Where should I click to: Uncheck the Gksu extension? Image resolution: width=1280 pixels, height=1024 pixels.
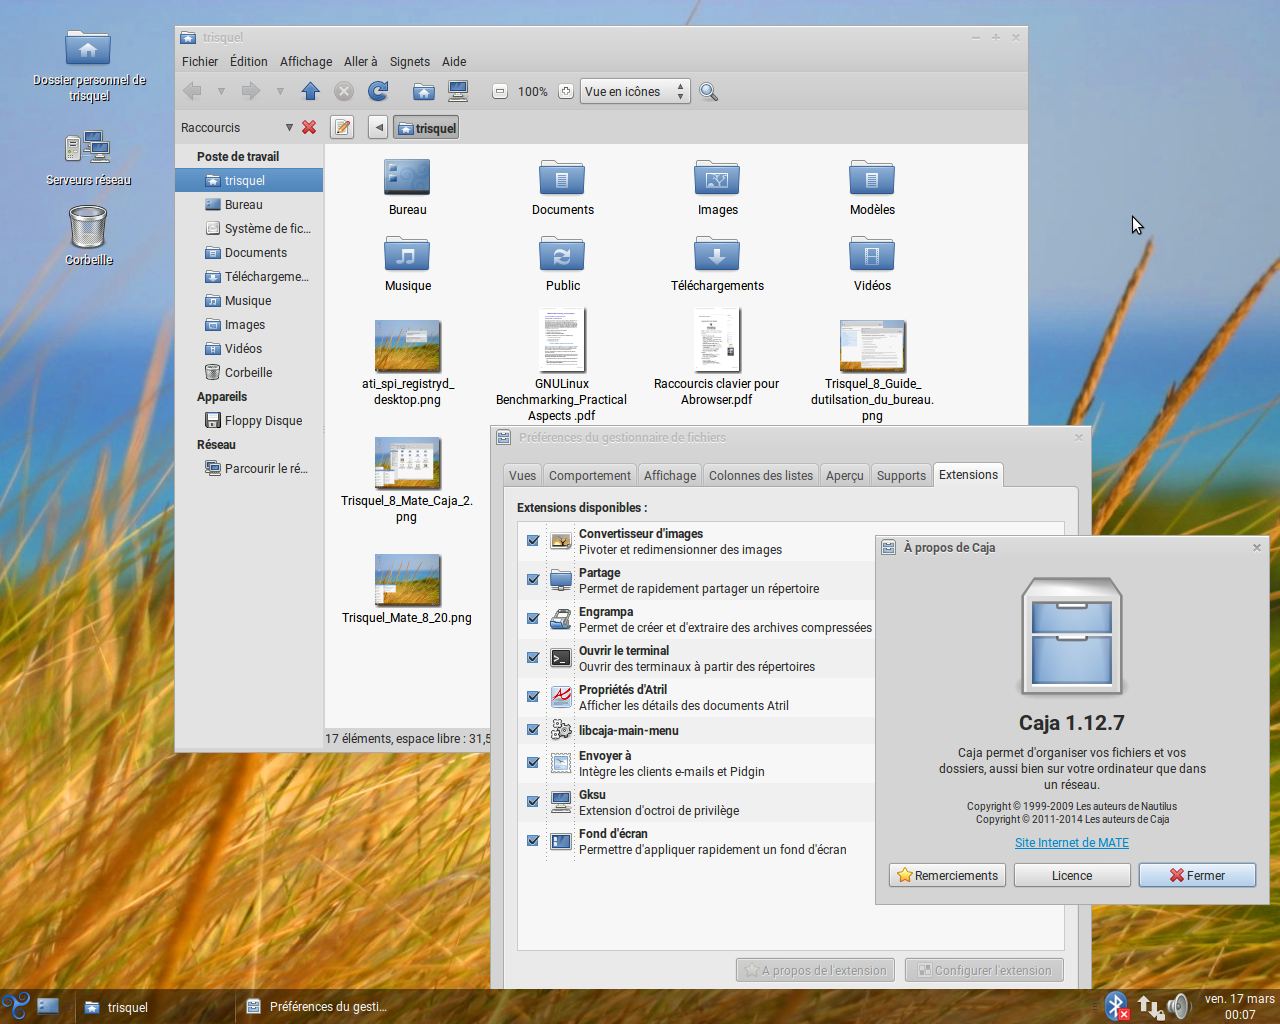(x=533, y=802)
